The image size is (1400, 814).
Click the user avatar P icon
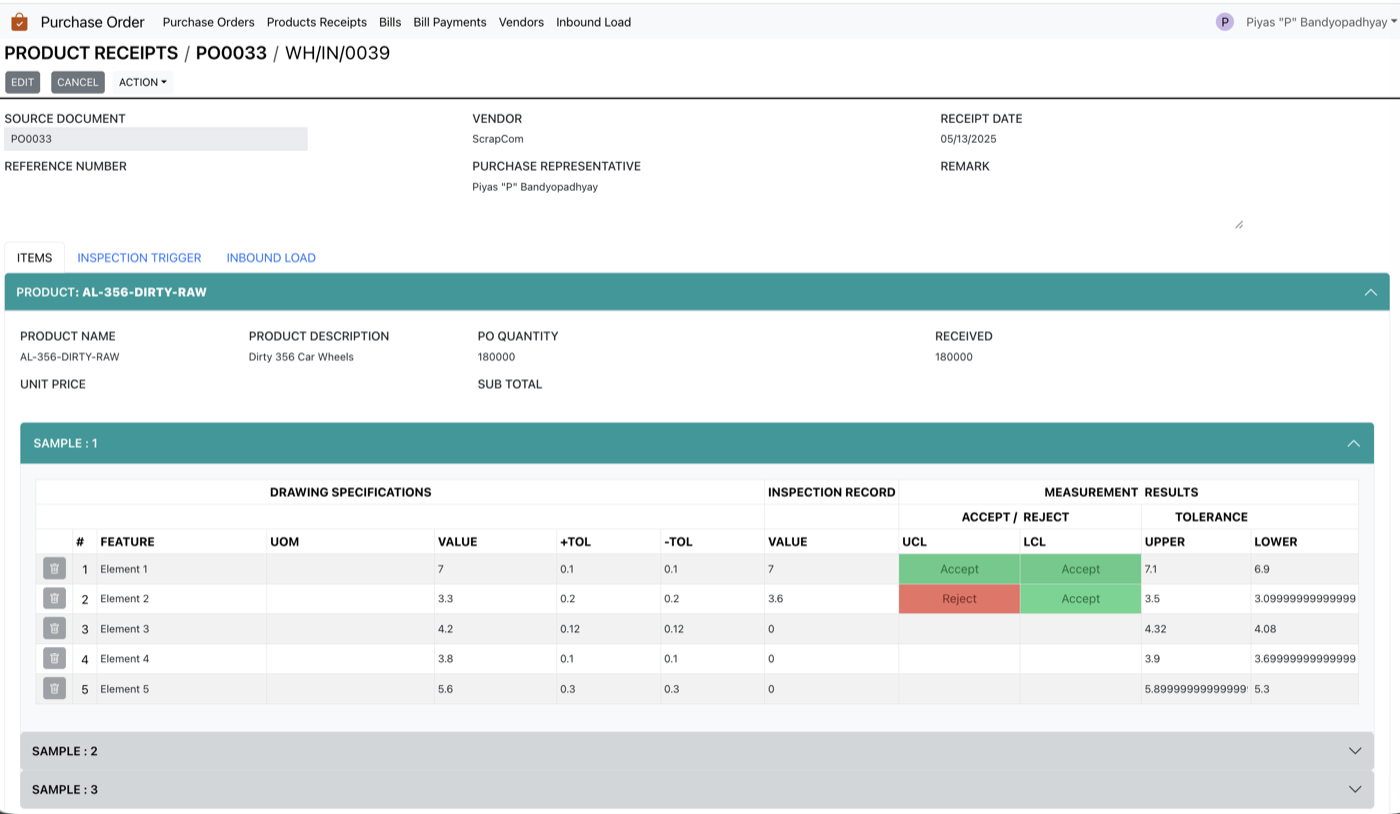pos(1224,22)
